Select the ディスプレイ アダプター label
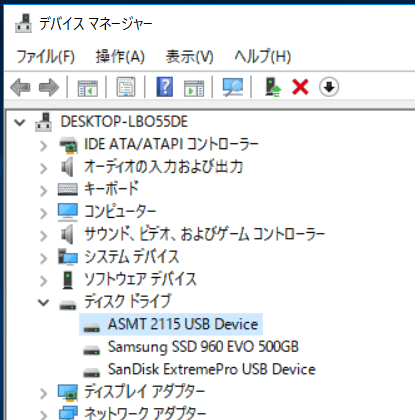This screenshot has height=420, width=415. [x=144, y=392]
